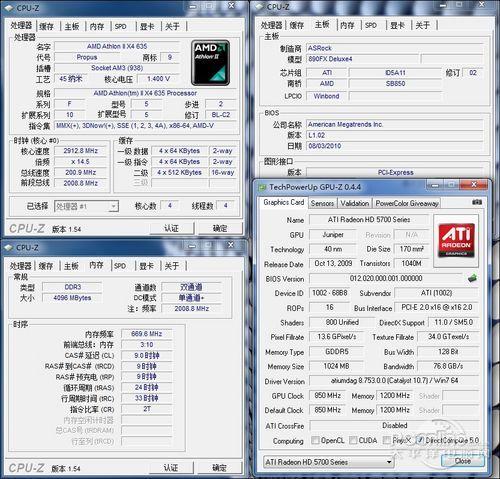The image size is (500, 479).
Task: Click the Driver Version field in GPU-Z
Action: tap(394, 381)
